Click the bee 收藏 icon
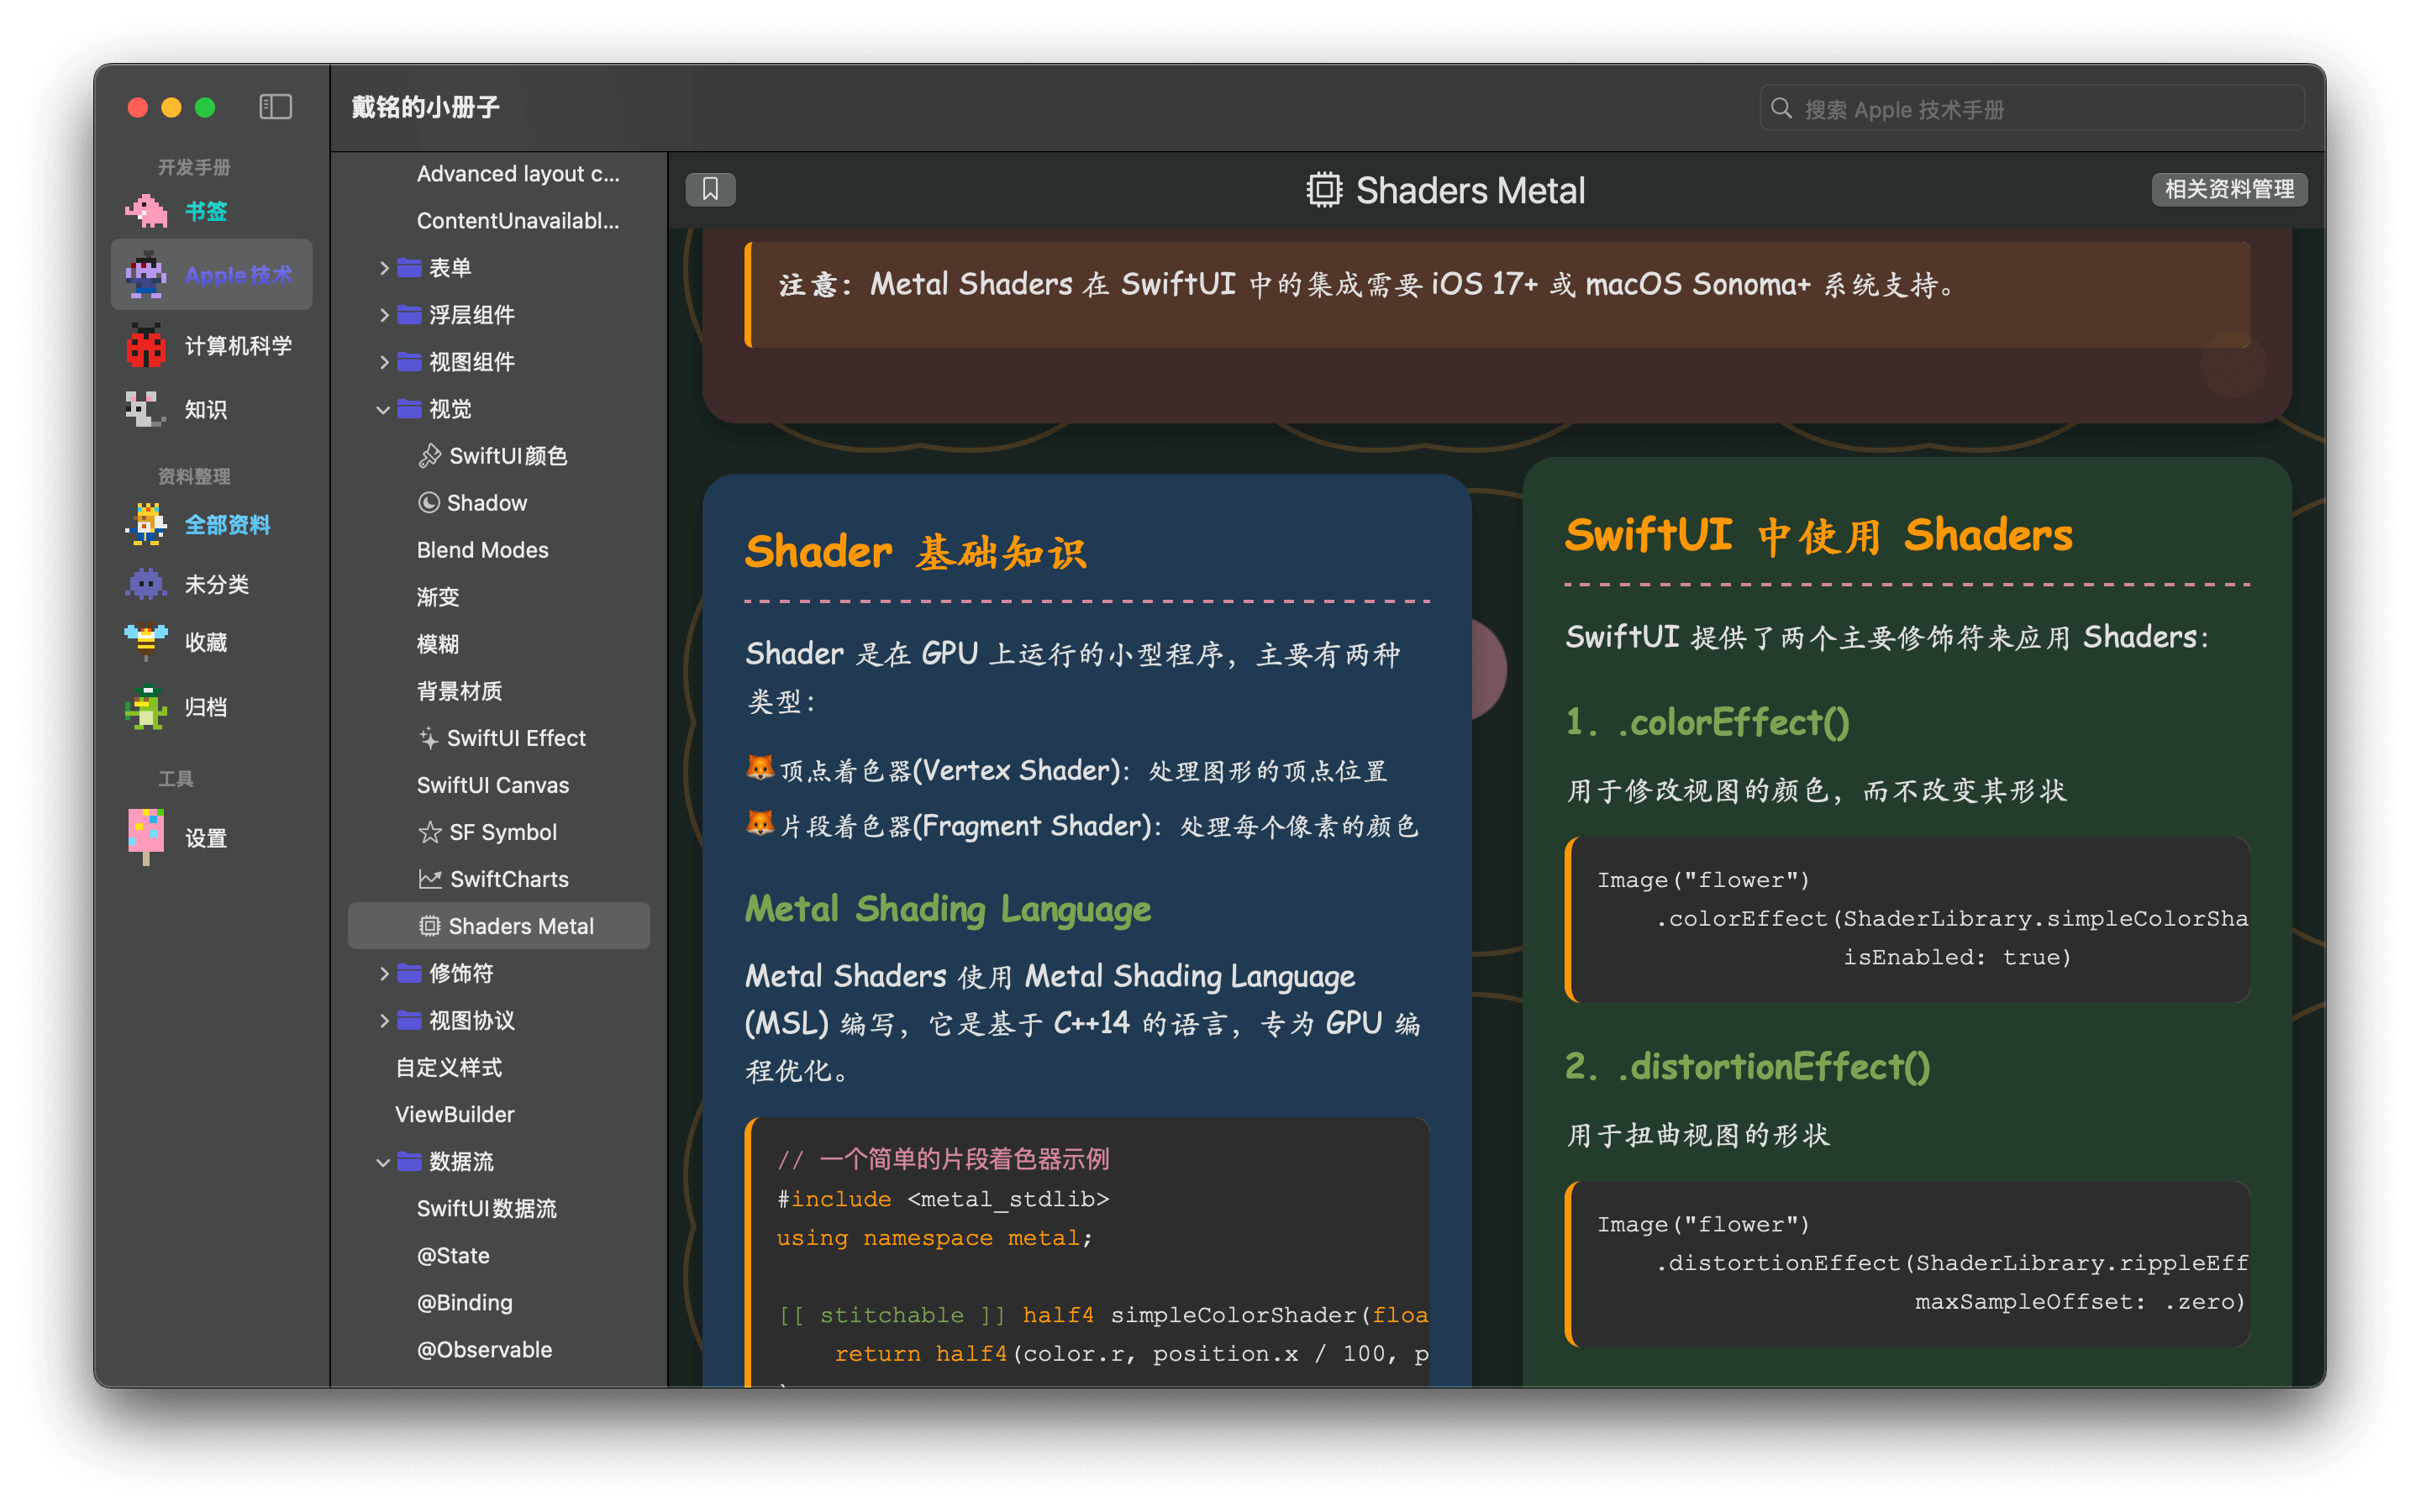The height and width of the screenshot is (1512, 2420). tap(146, 642)
